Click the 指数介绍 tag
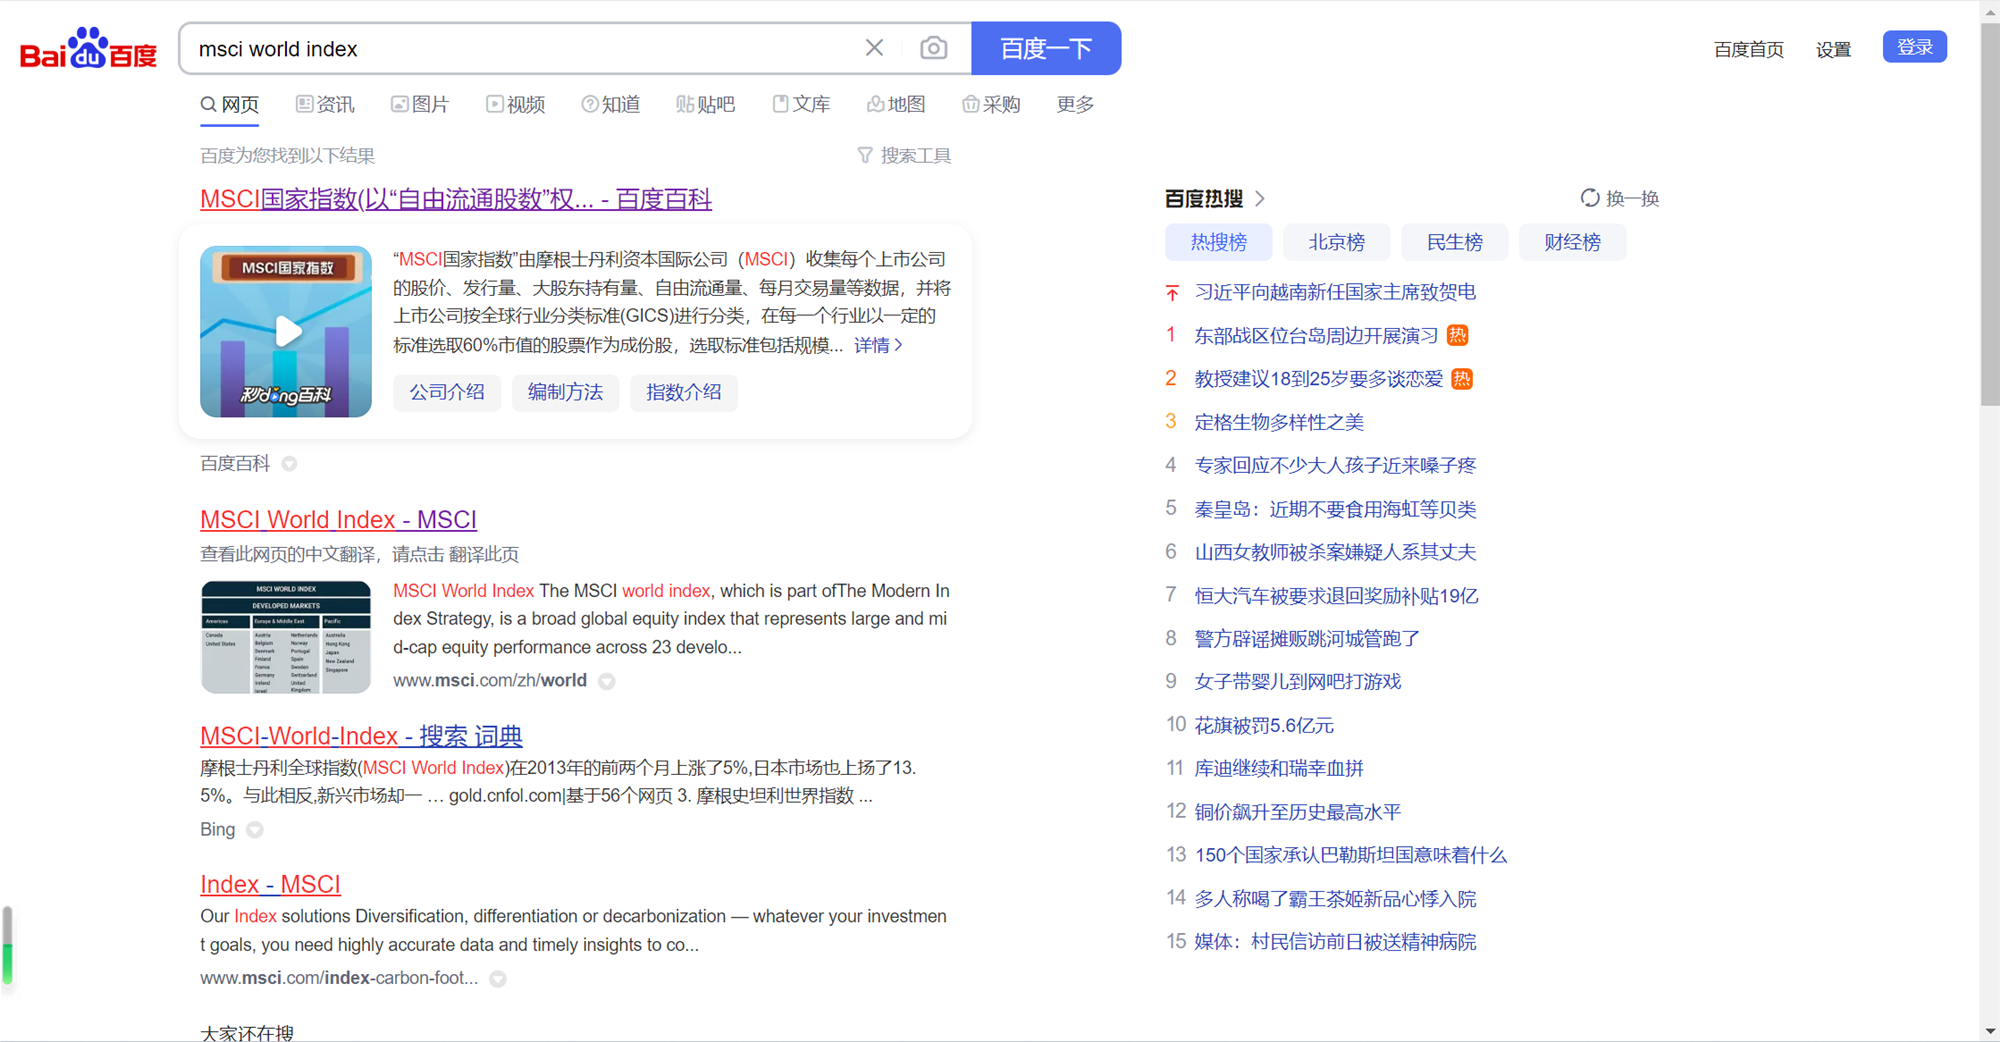The image size is (2000, 1042). pos(684,392)
